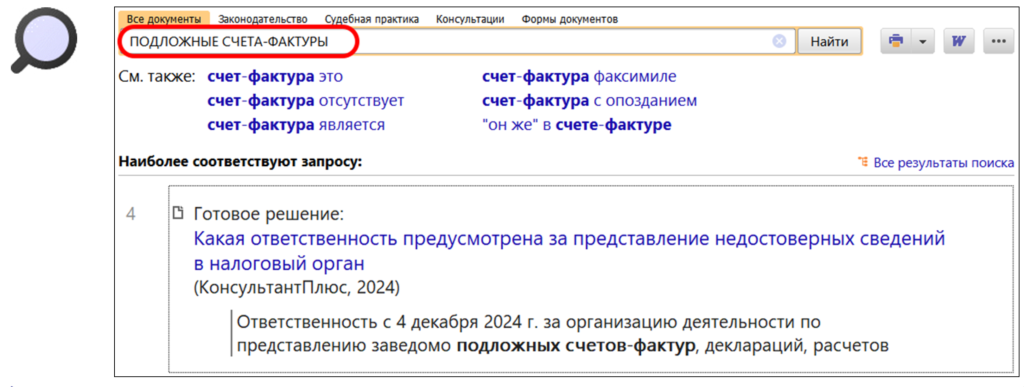Click the text (КонсультантПлюс, 2024)
Image resolution: width=1024 pixels, height=387 pixels.
(x=297, y=287)
